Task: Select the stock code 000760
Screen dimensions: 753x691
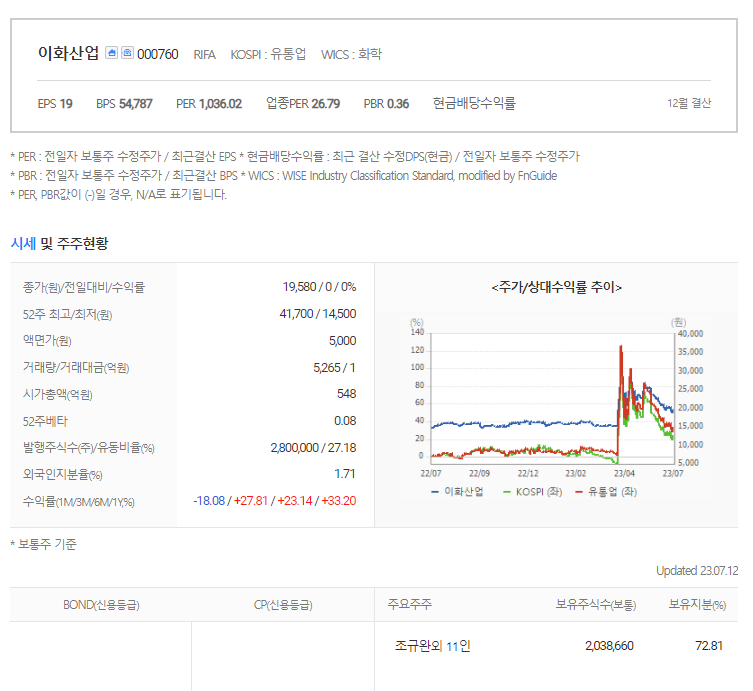Action: 158,54
